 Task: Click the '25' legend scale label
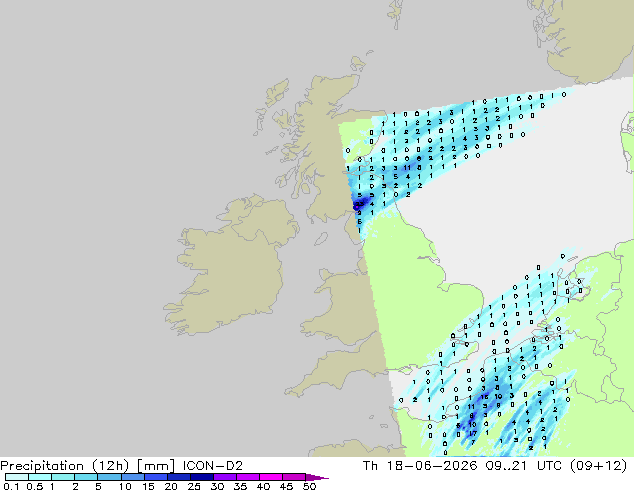(194, 486)
